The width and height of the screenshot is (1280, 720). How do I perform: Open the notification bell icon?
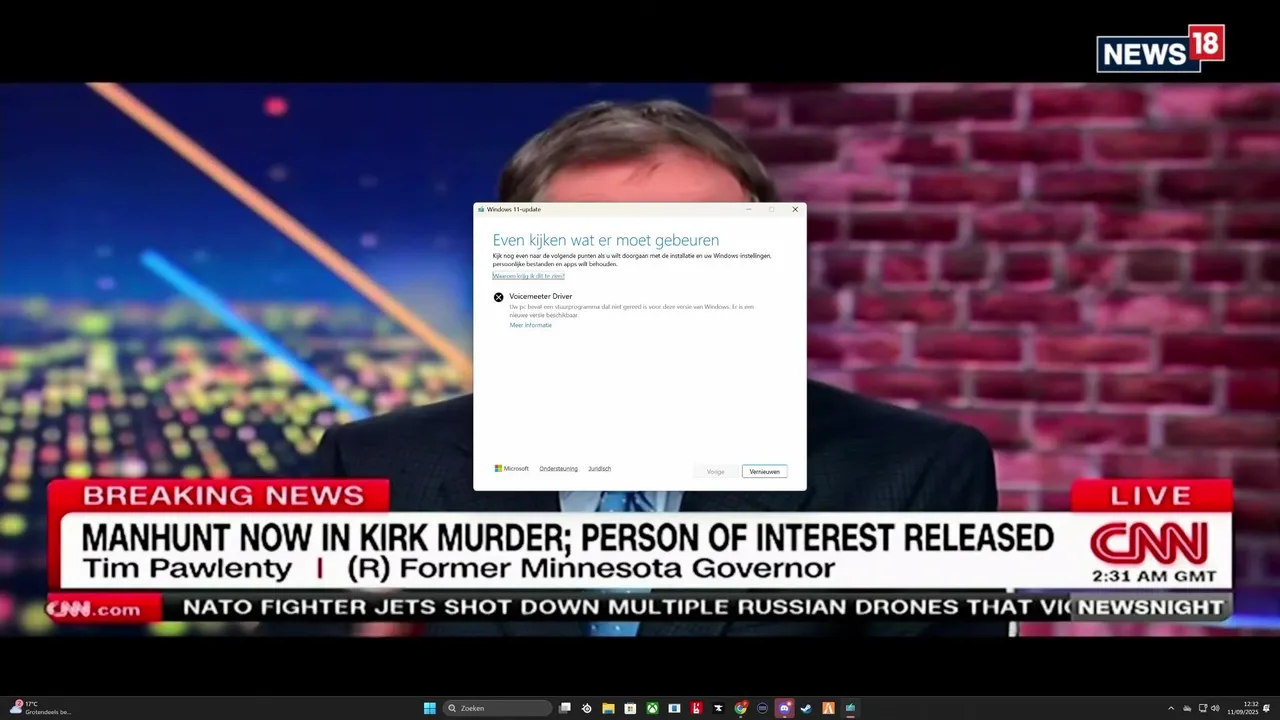(x=1267, y=708)
